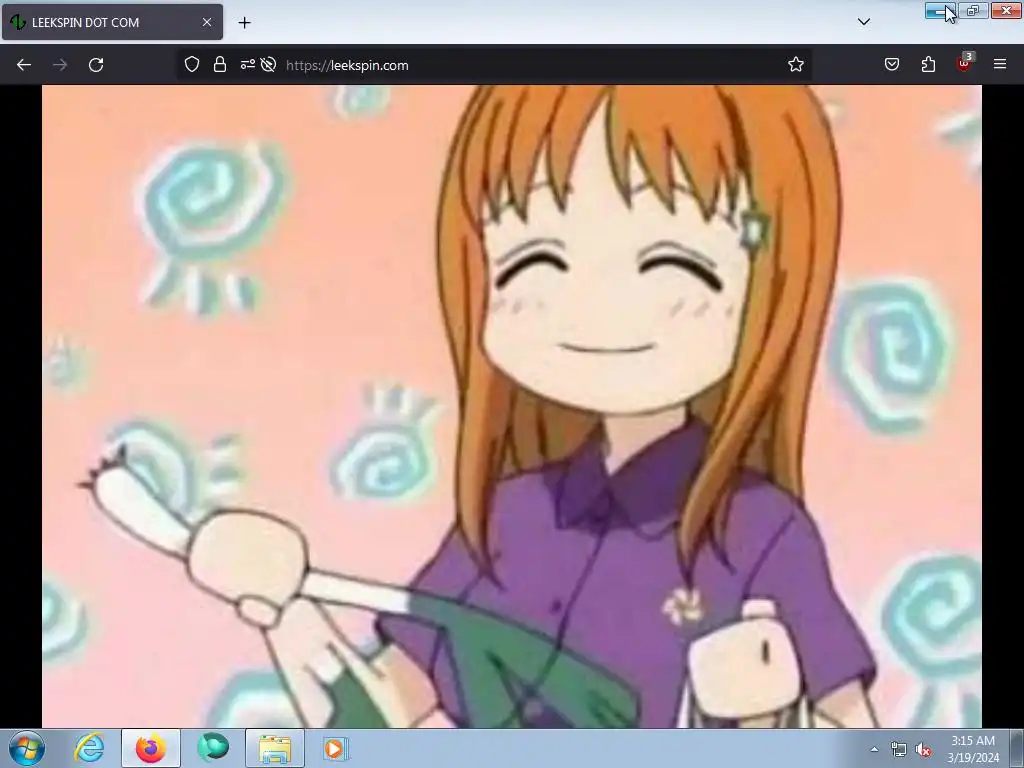Bookmark this page with the star
1024x768 pixels.
tap(795, 65)
